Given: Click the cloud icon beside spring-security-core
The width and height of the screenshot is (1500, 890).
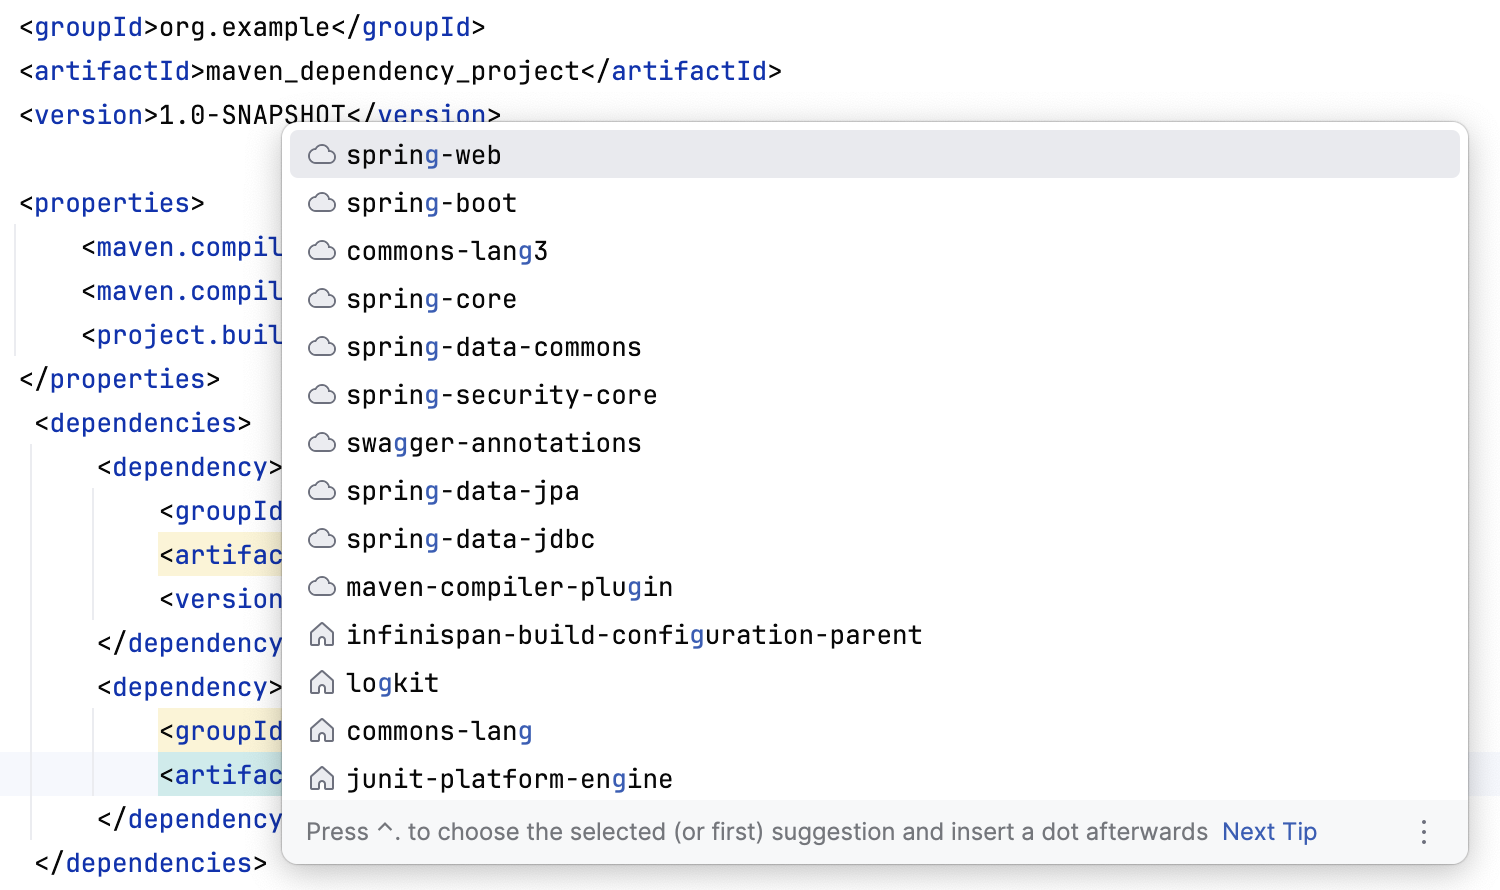Looking at the screenshot, I should [x=322, y=395].
